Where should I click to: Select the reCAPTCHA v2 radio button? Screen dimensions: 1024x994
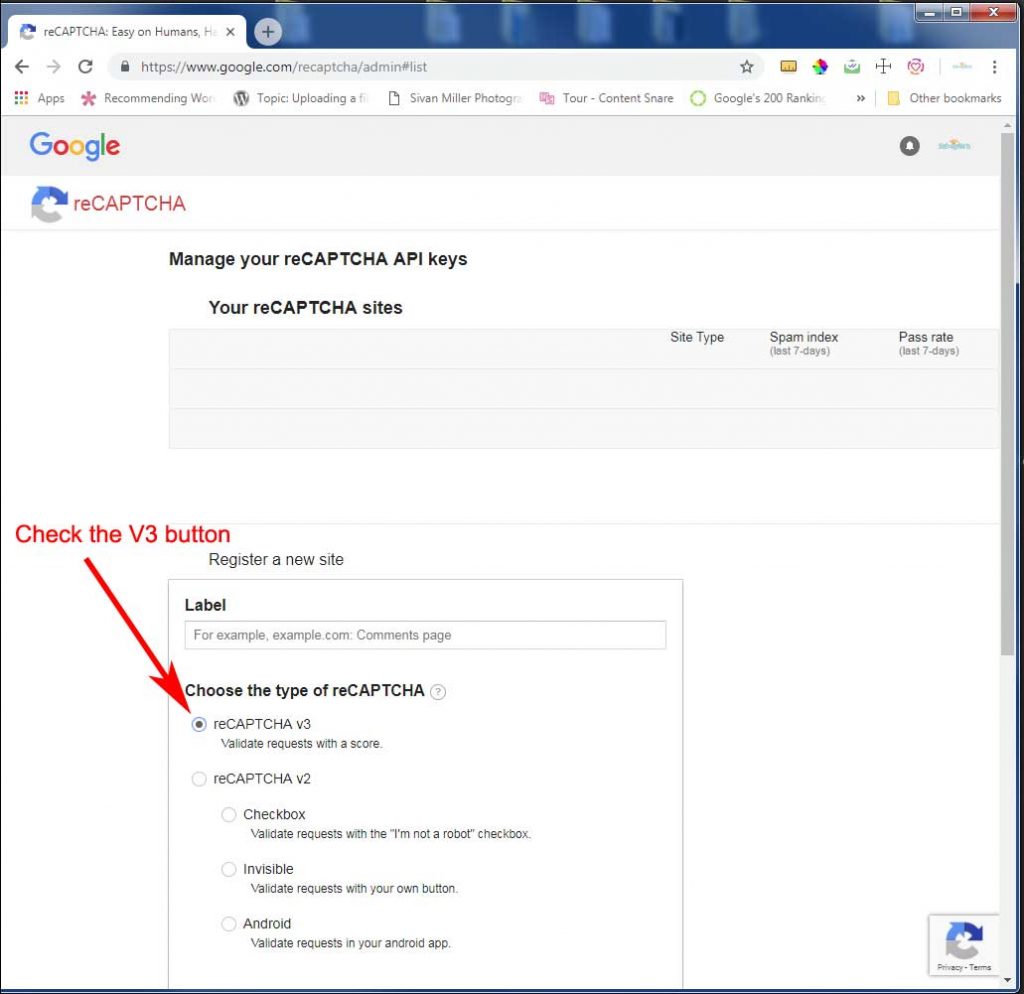199,778
